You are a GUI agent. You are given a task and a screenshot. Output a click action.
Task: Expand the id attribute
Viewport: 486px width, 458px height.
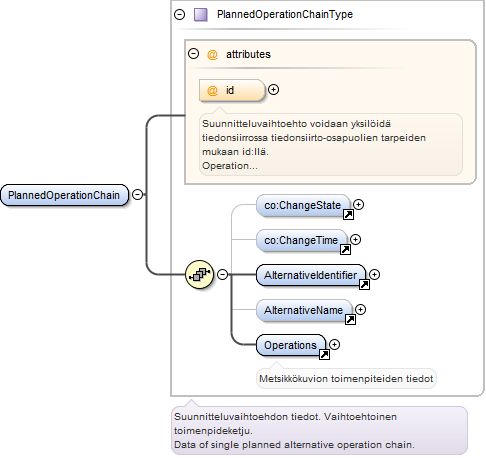273,90
